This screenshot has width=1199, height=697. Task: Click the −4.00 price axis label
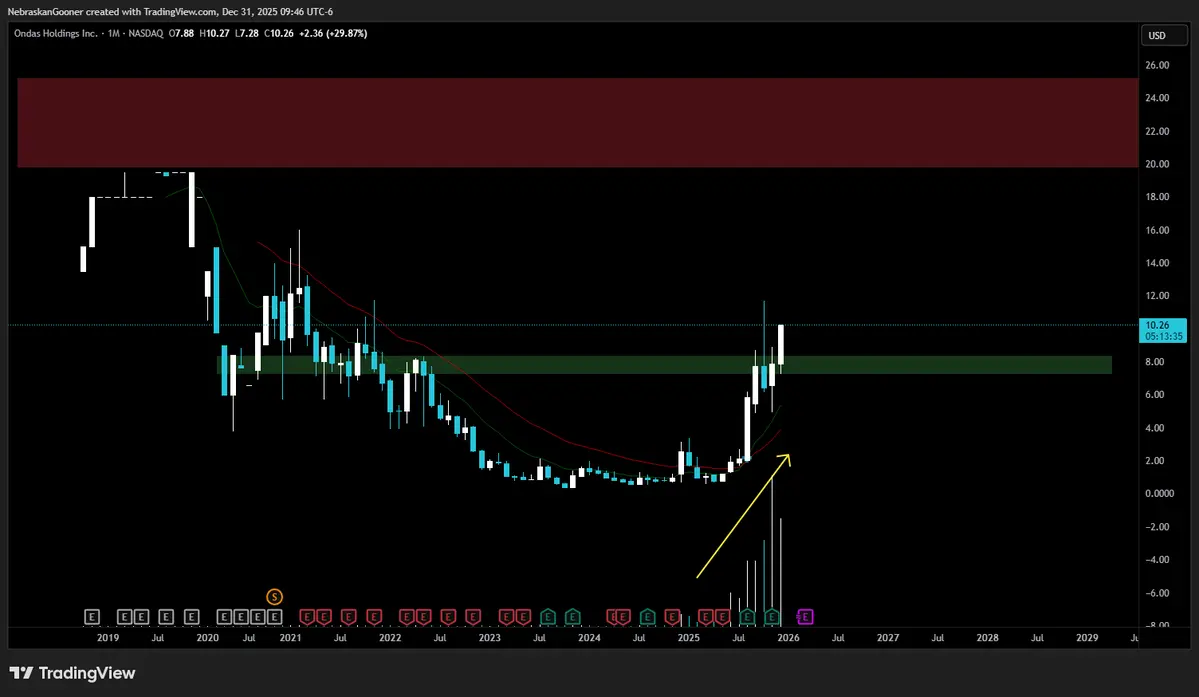tap(1157, 559)
